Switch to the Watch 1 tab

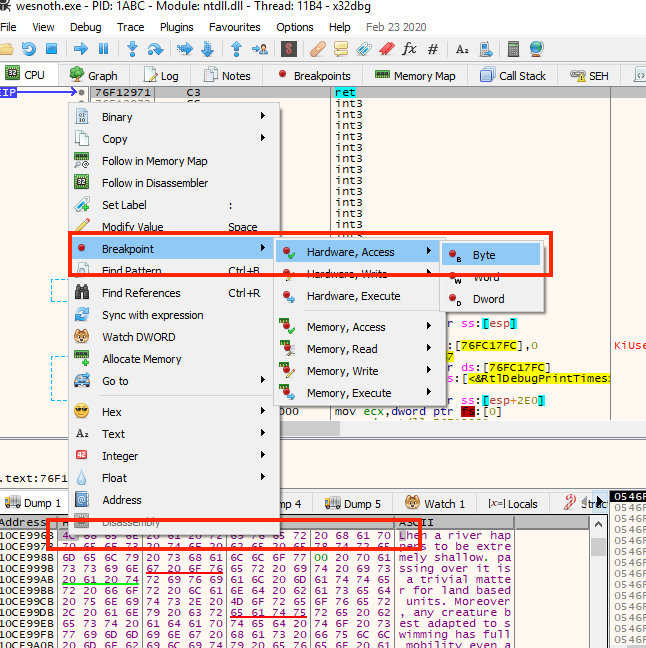[435, 504]
